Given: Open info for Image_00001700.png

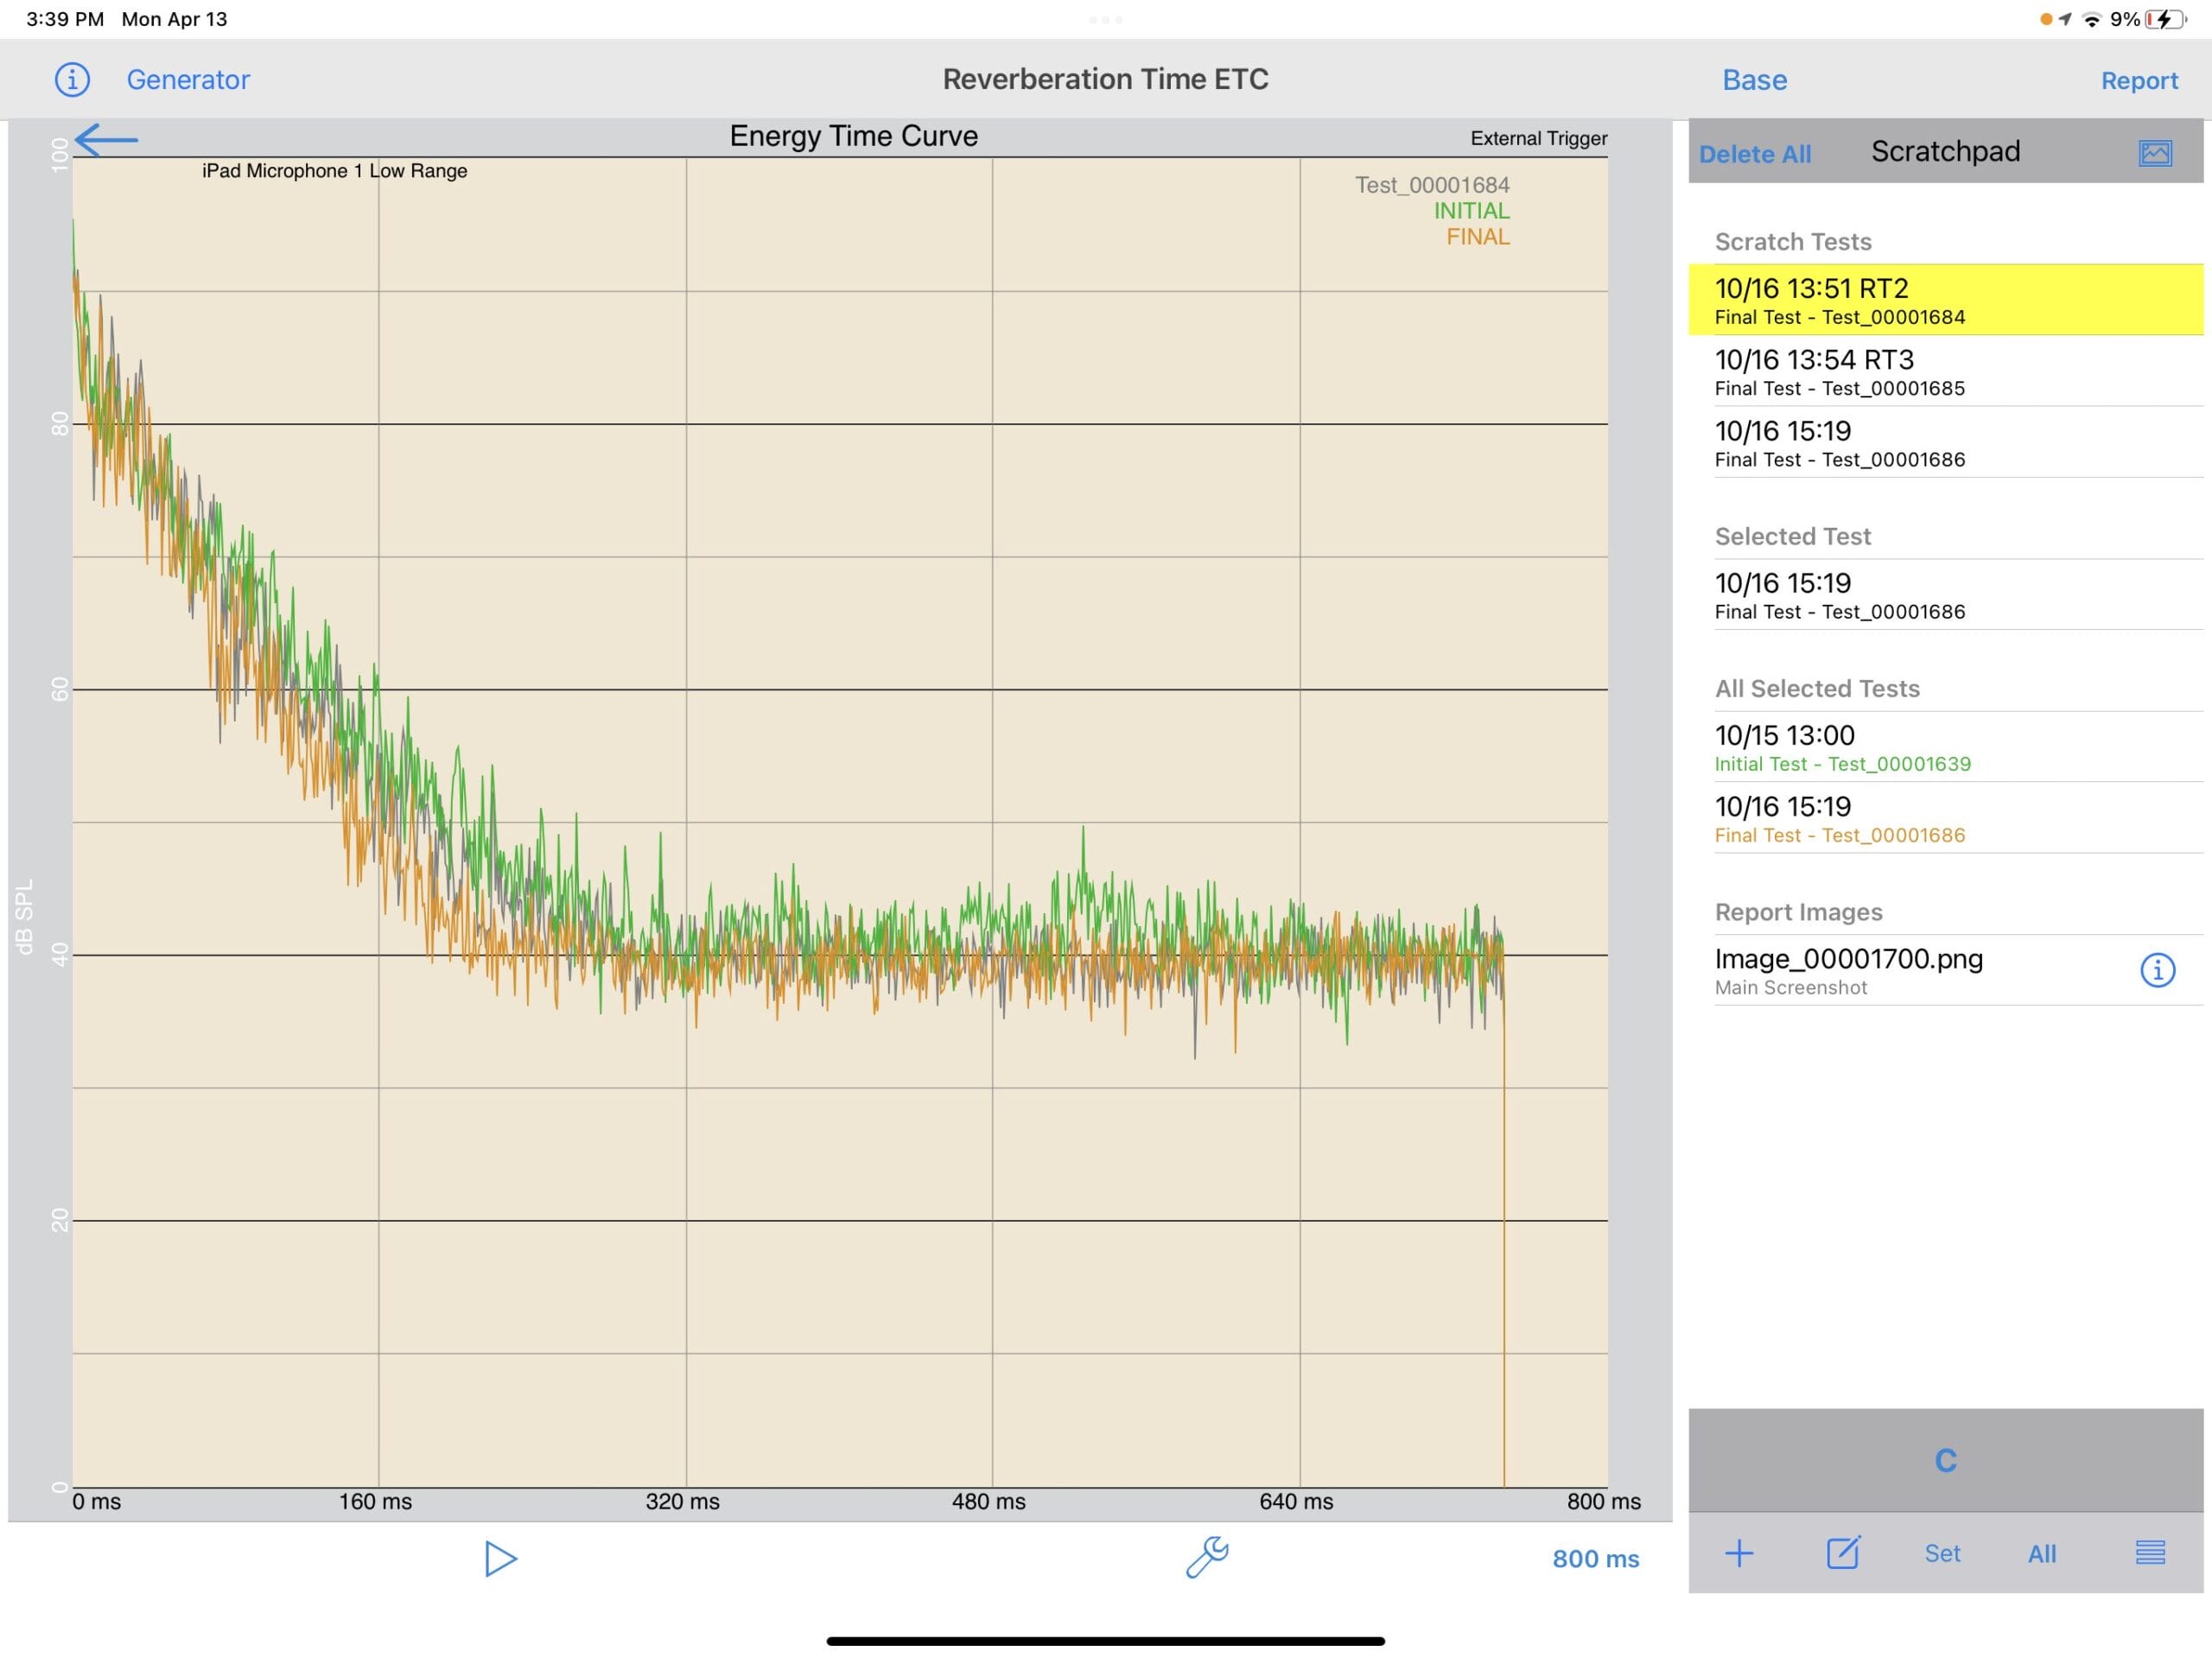Looking at the screenshot, I should point(2157,970).
